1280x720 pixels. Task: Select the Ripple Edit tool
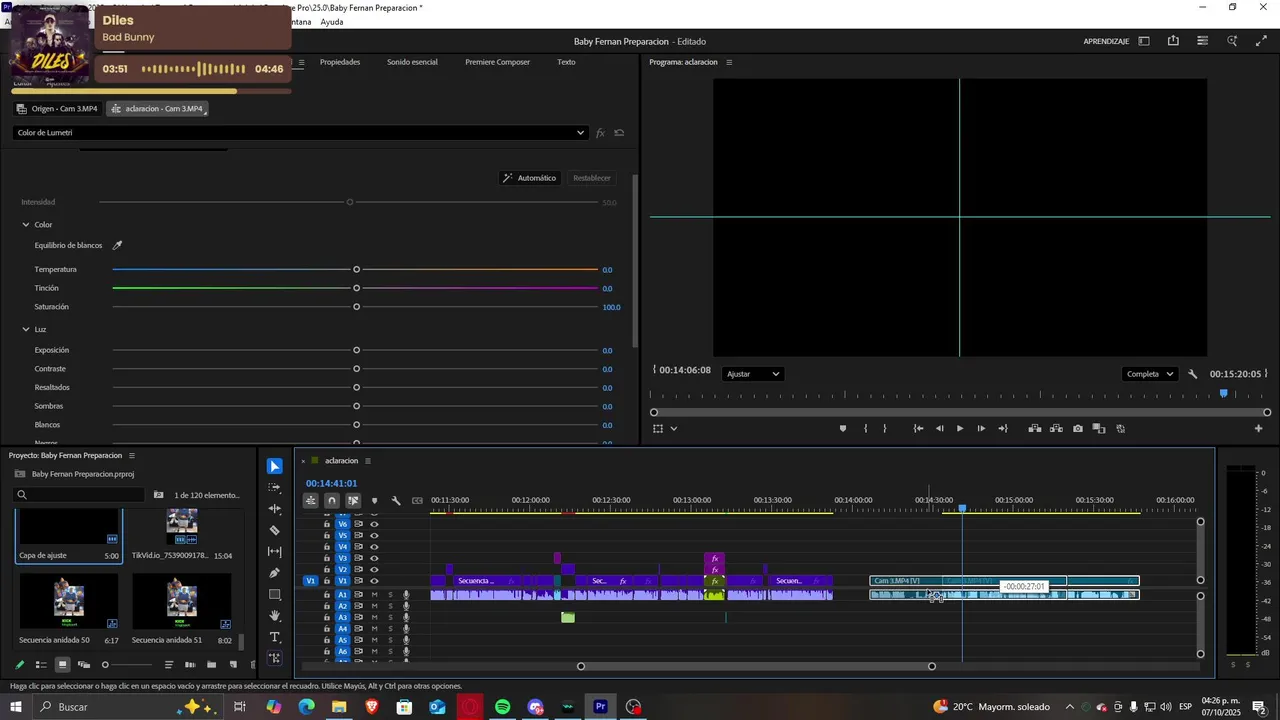pos(275,509)
